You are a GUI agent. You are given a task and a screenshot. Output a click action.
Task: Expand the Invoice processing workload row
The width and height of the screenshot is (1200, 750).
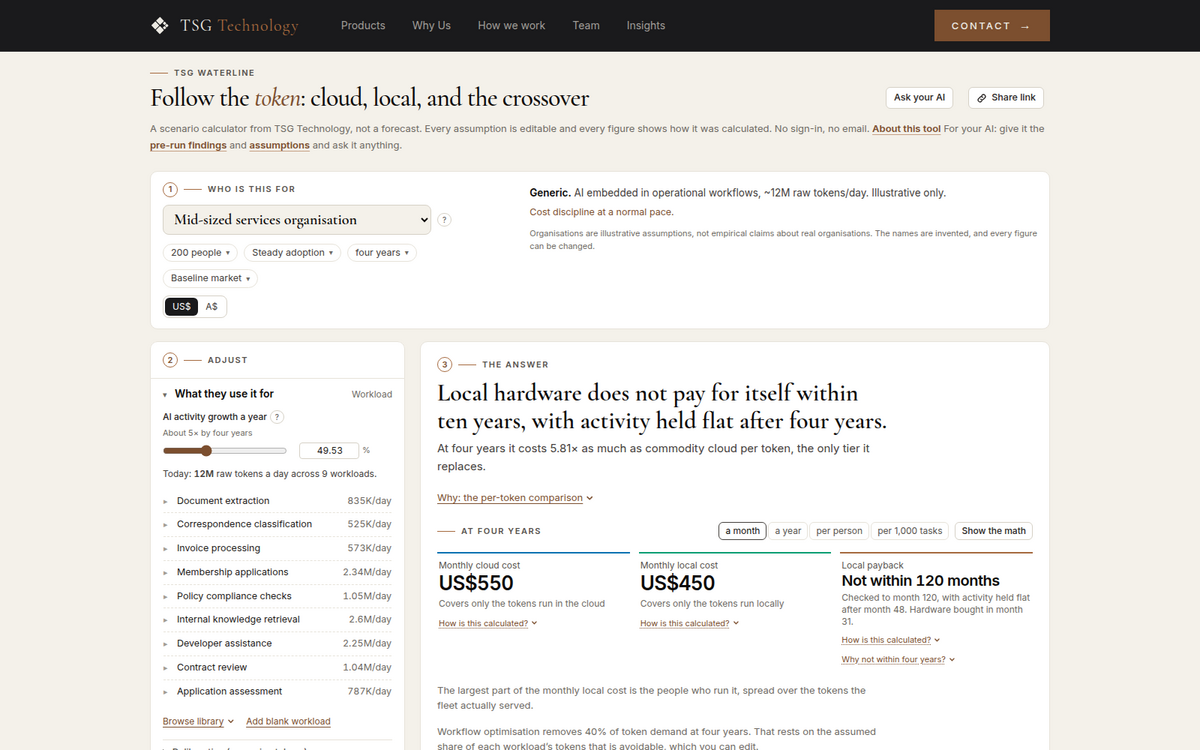tap(277, 549)
